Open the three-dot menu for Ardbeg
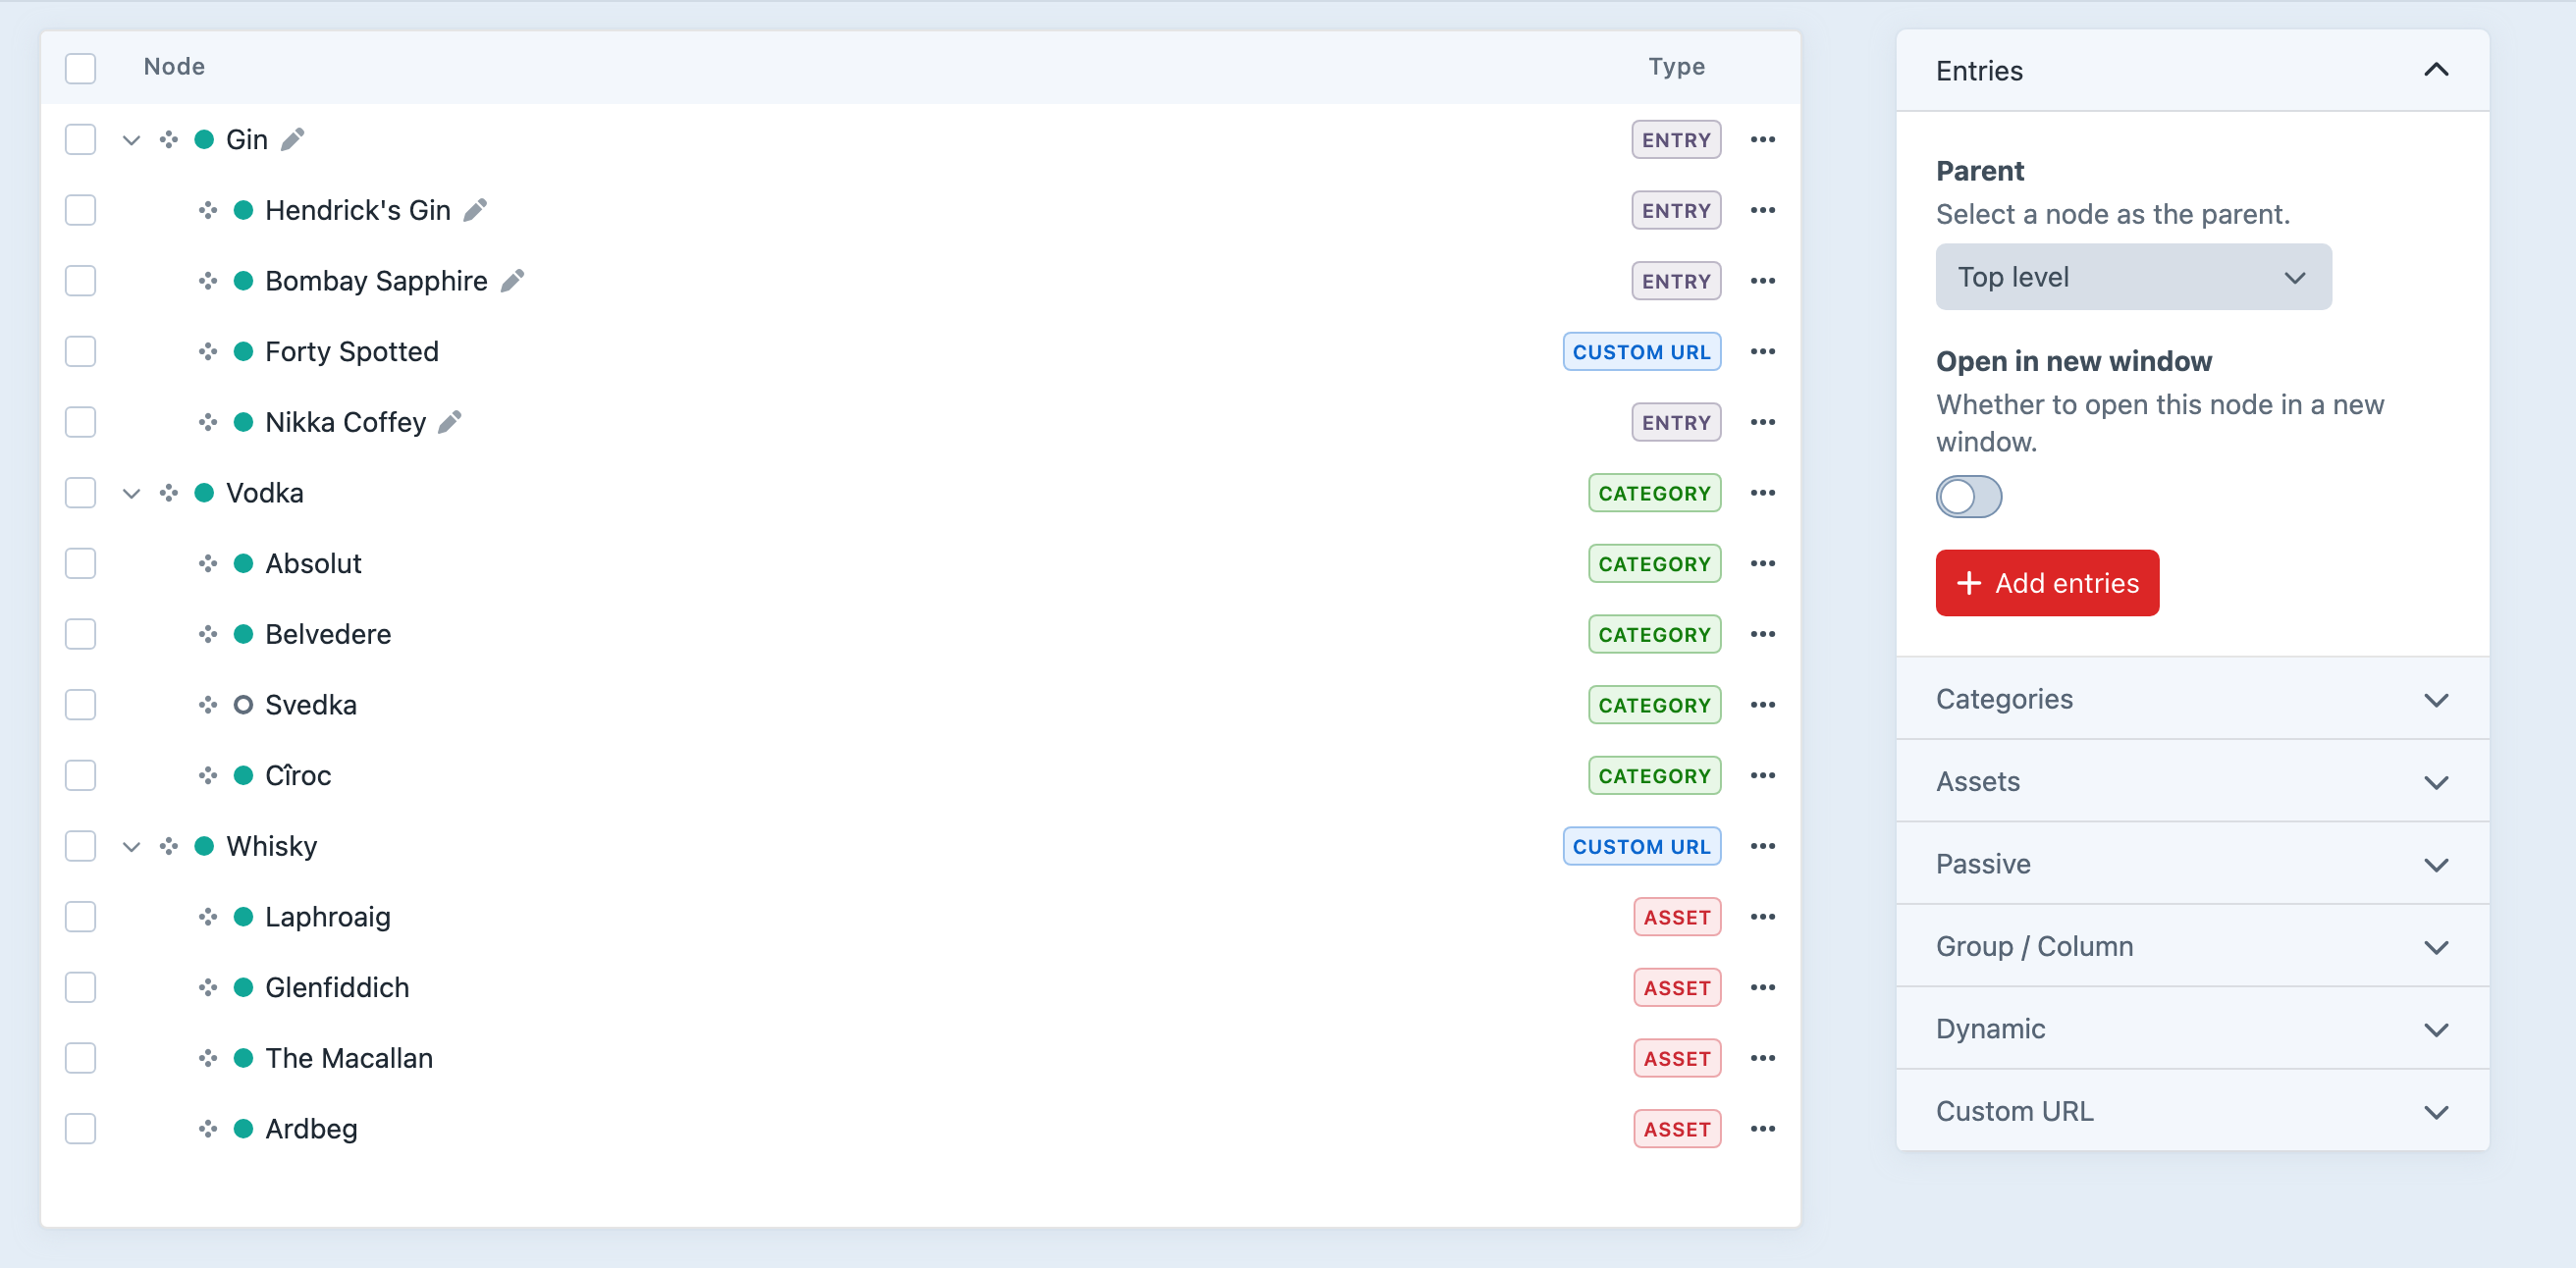 pyautogui.click(x=1762, y=1129)
